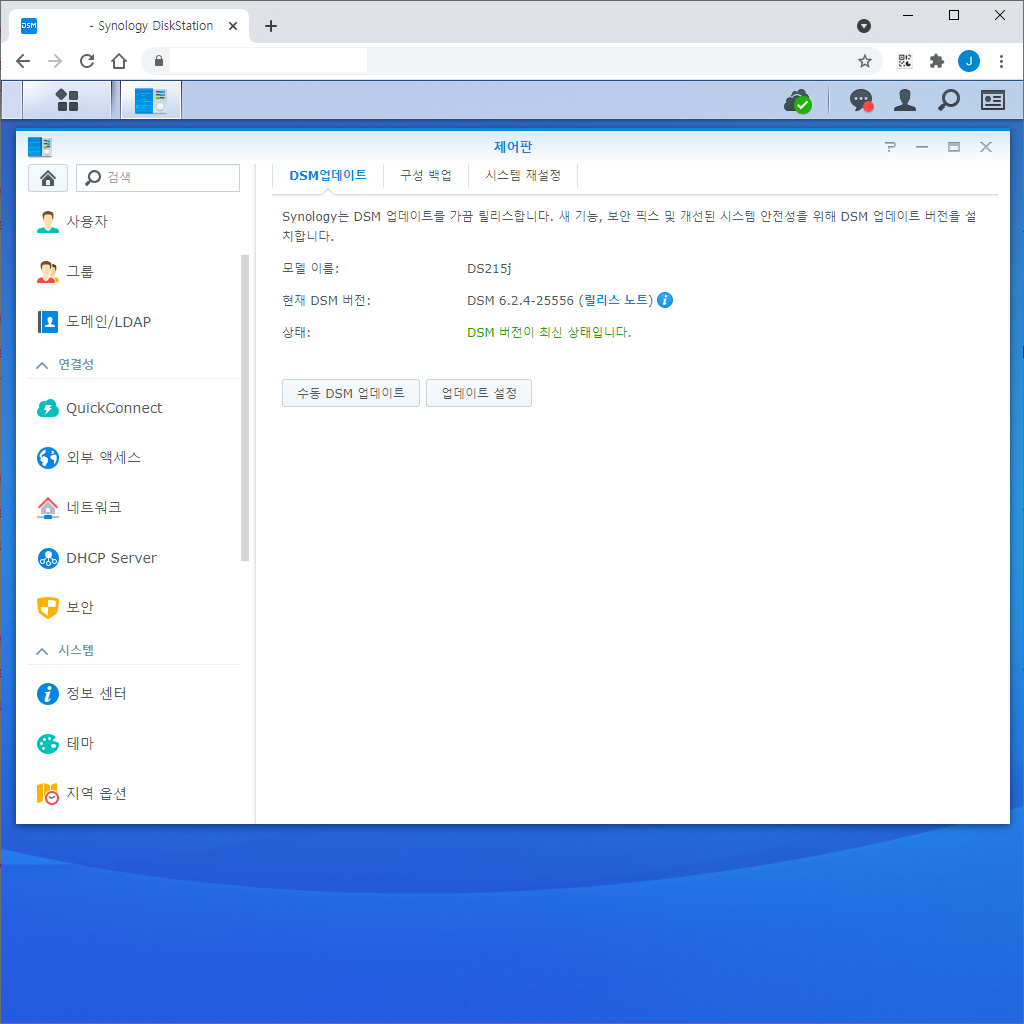The width and height of the screenshot is (1024, 1024).
Task: Open 네트워크 network settings
Action: point(134,507)
